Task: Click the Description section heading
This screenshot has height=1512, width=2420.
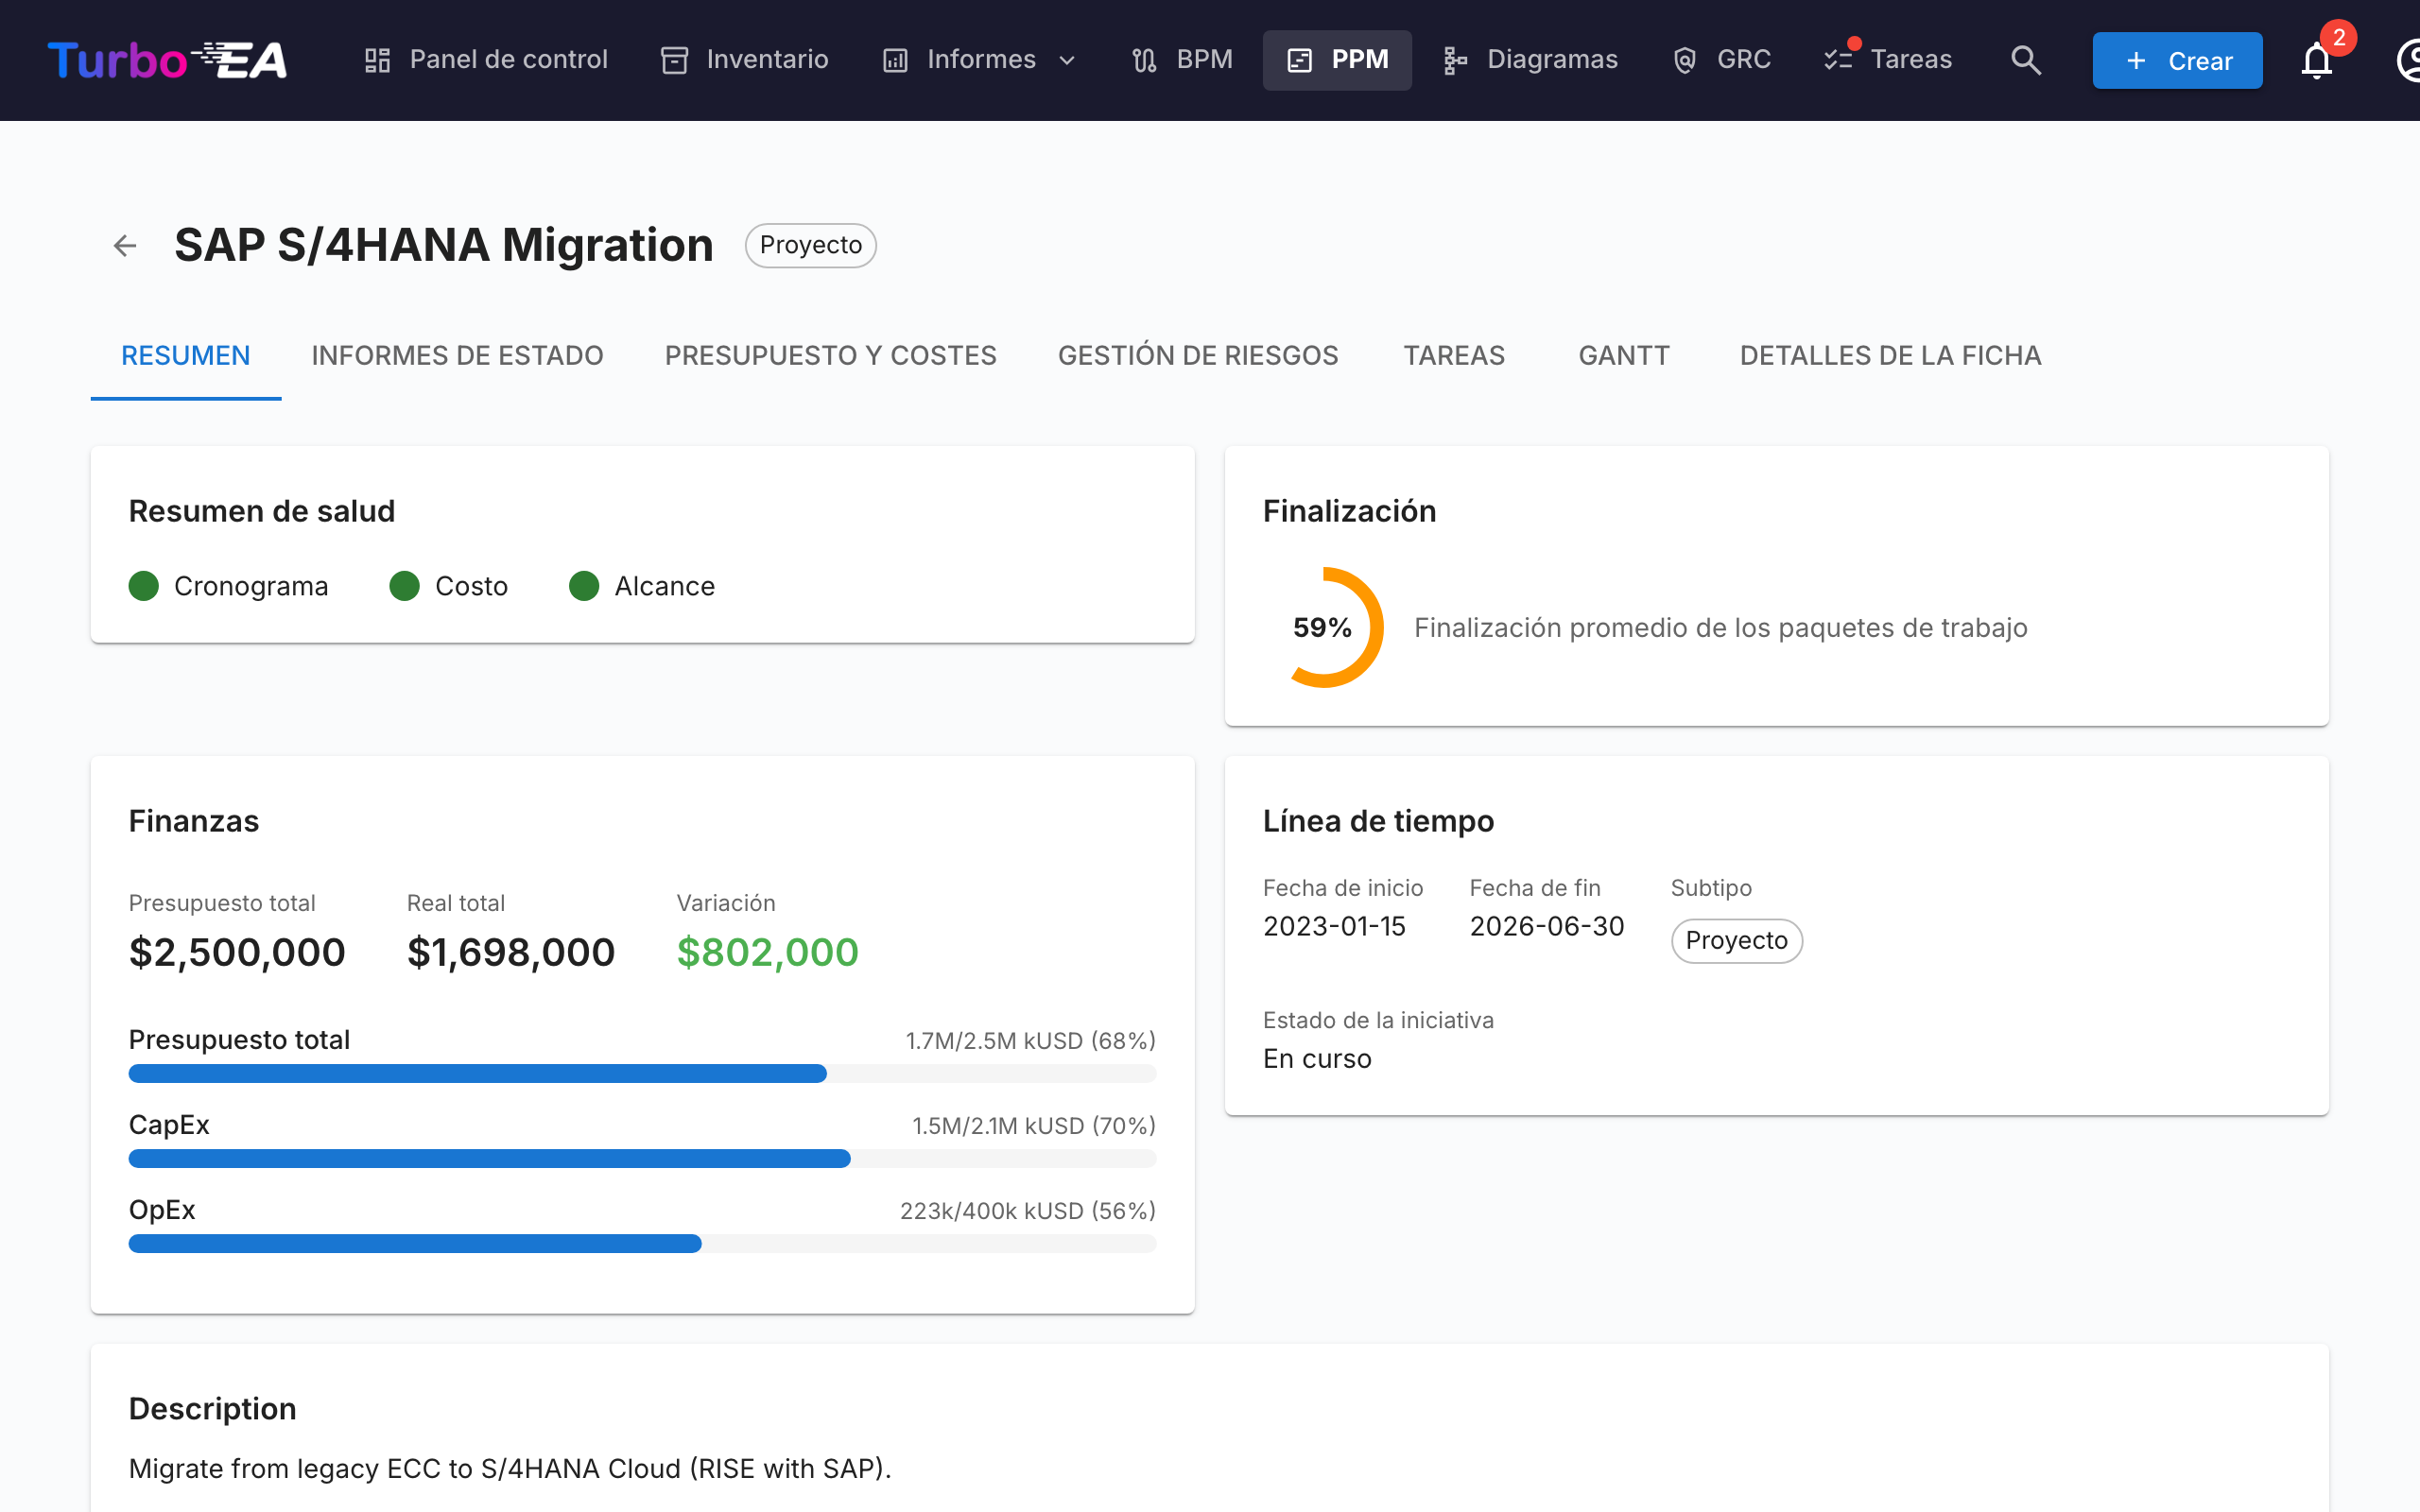Action: click(213, 1409)
